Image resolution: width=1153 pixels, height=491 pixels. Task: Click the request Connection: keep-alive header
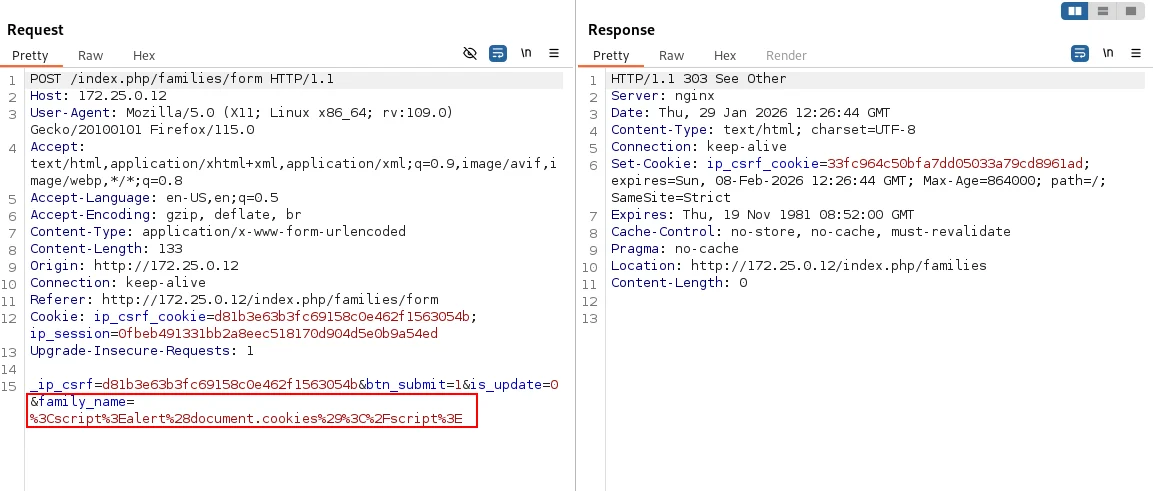(x=118, y=282)
